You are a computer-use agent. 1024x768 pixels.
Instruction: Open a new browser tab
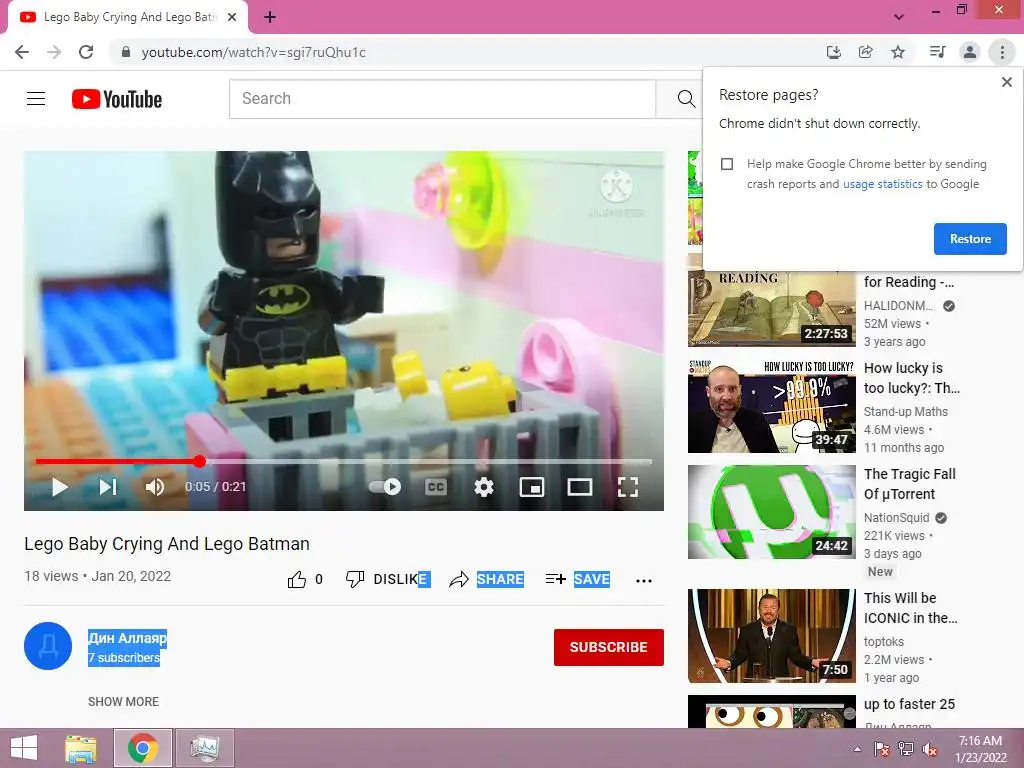(270, 18)
